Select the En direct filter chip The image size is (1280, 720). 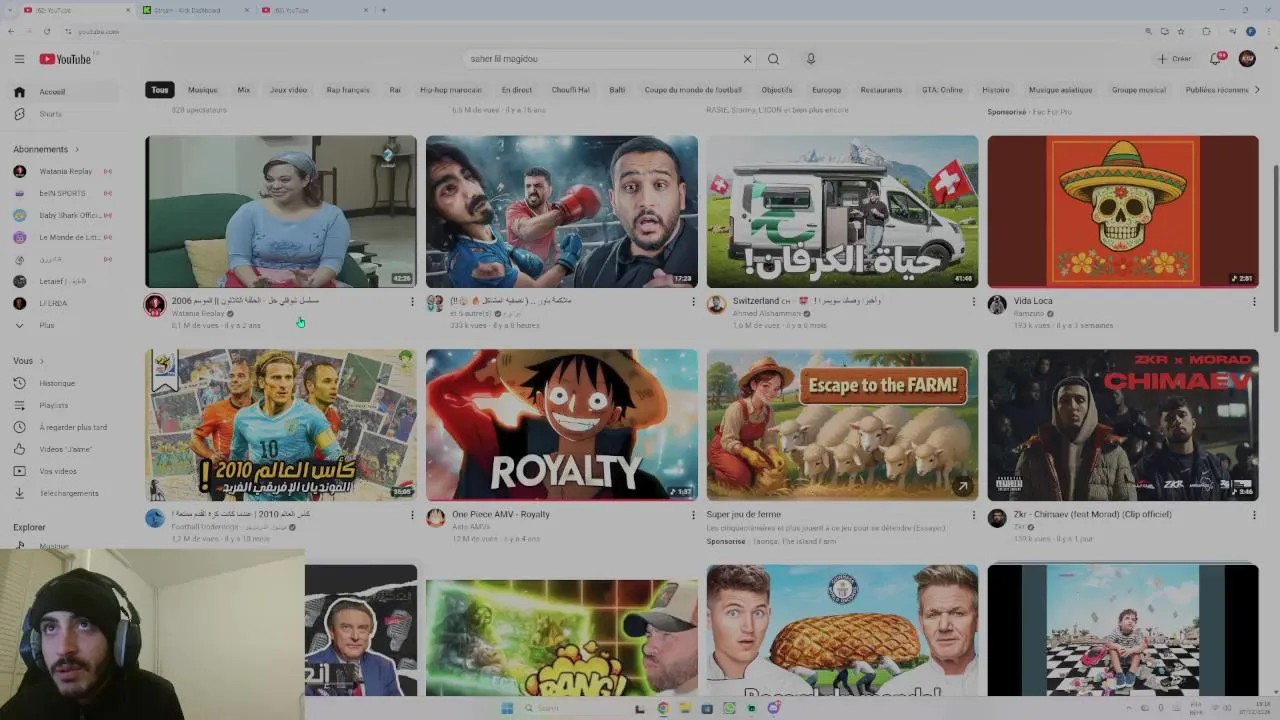517,90
